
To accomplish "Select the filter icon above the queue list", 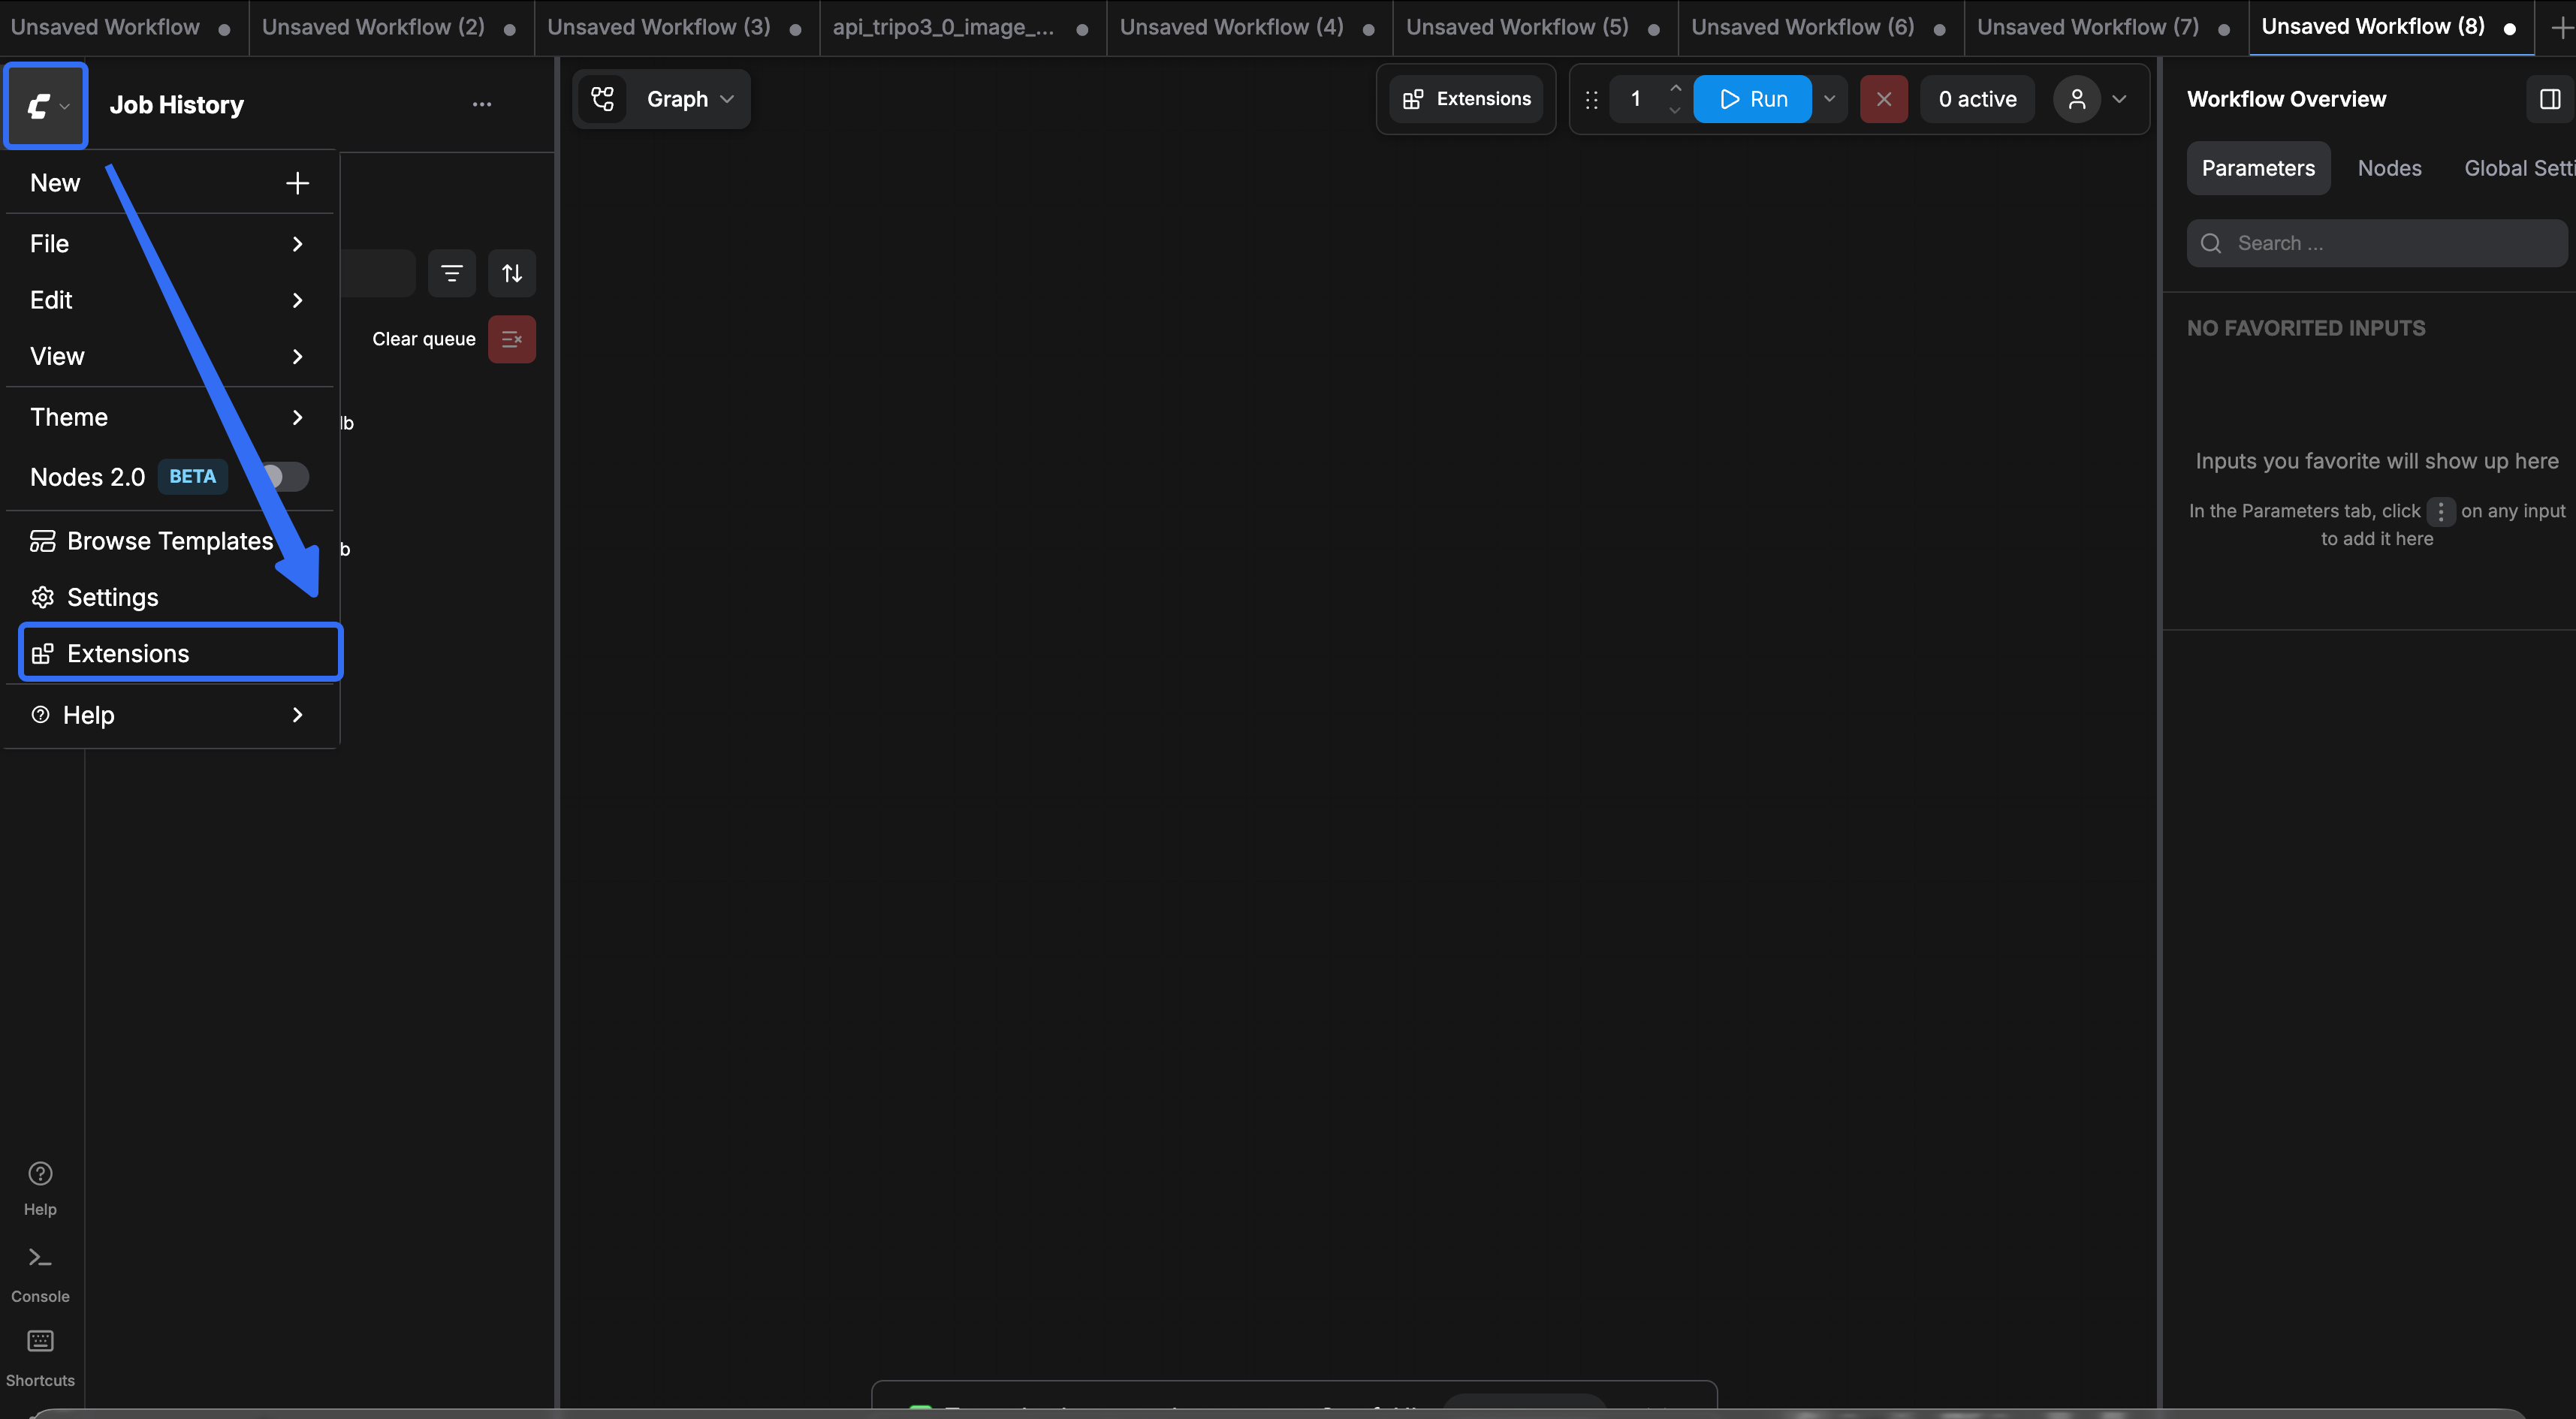I will [x=452, y=273].
